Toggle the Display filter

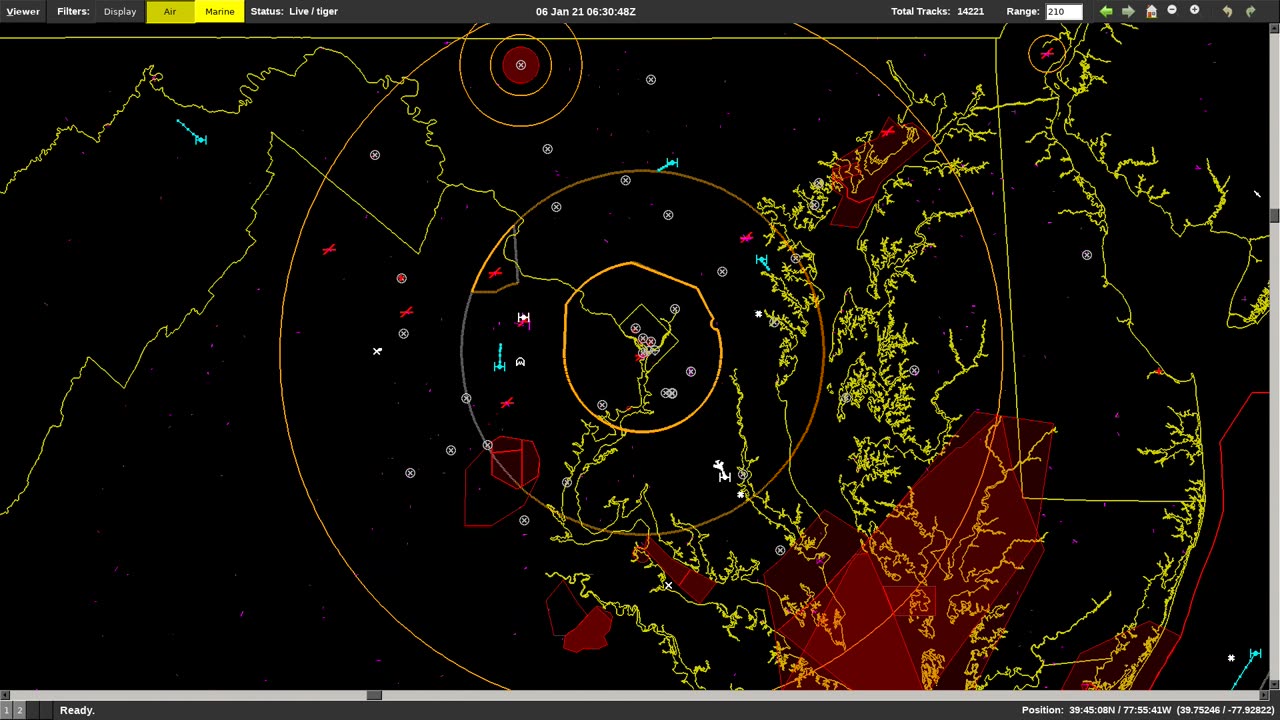pos(120,11)
